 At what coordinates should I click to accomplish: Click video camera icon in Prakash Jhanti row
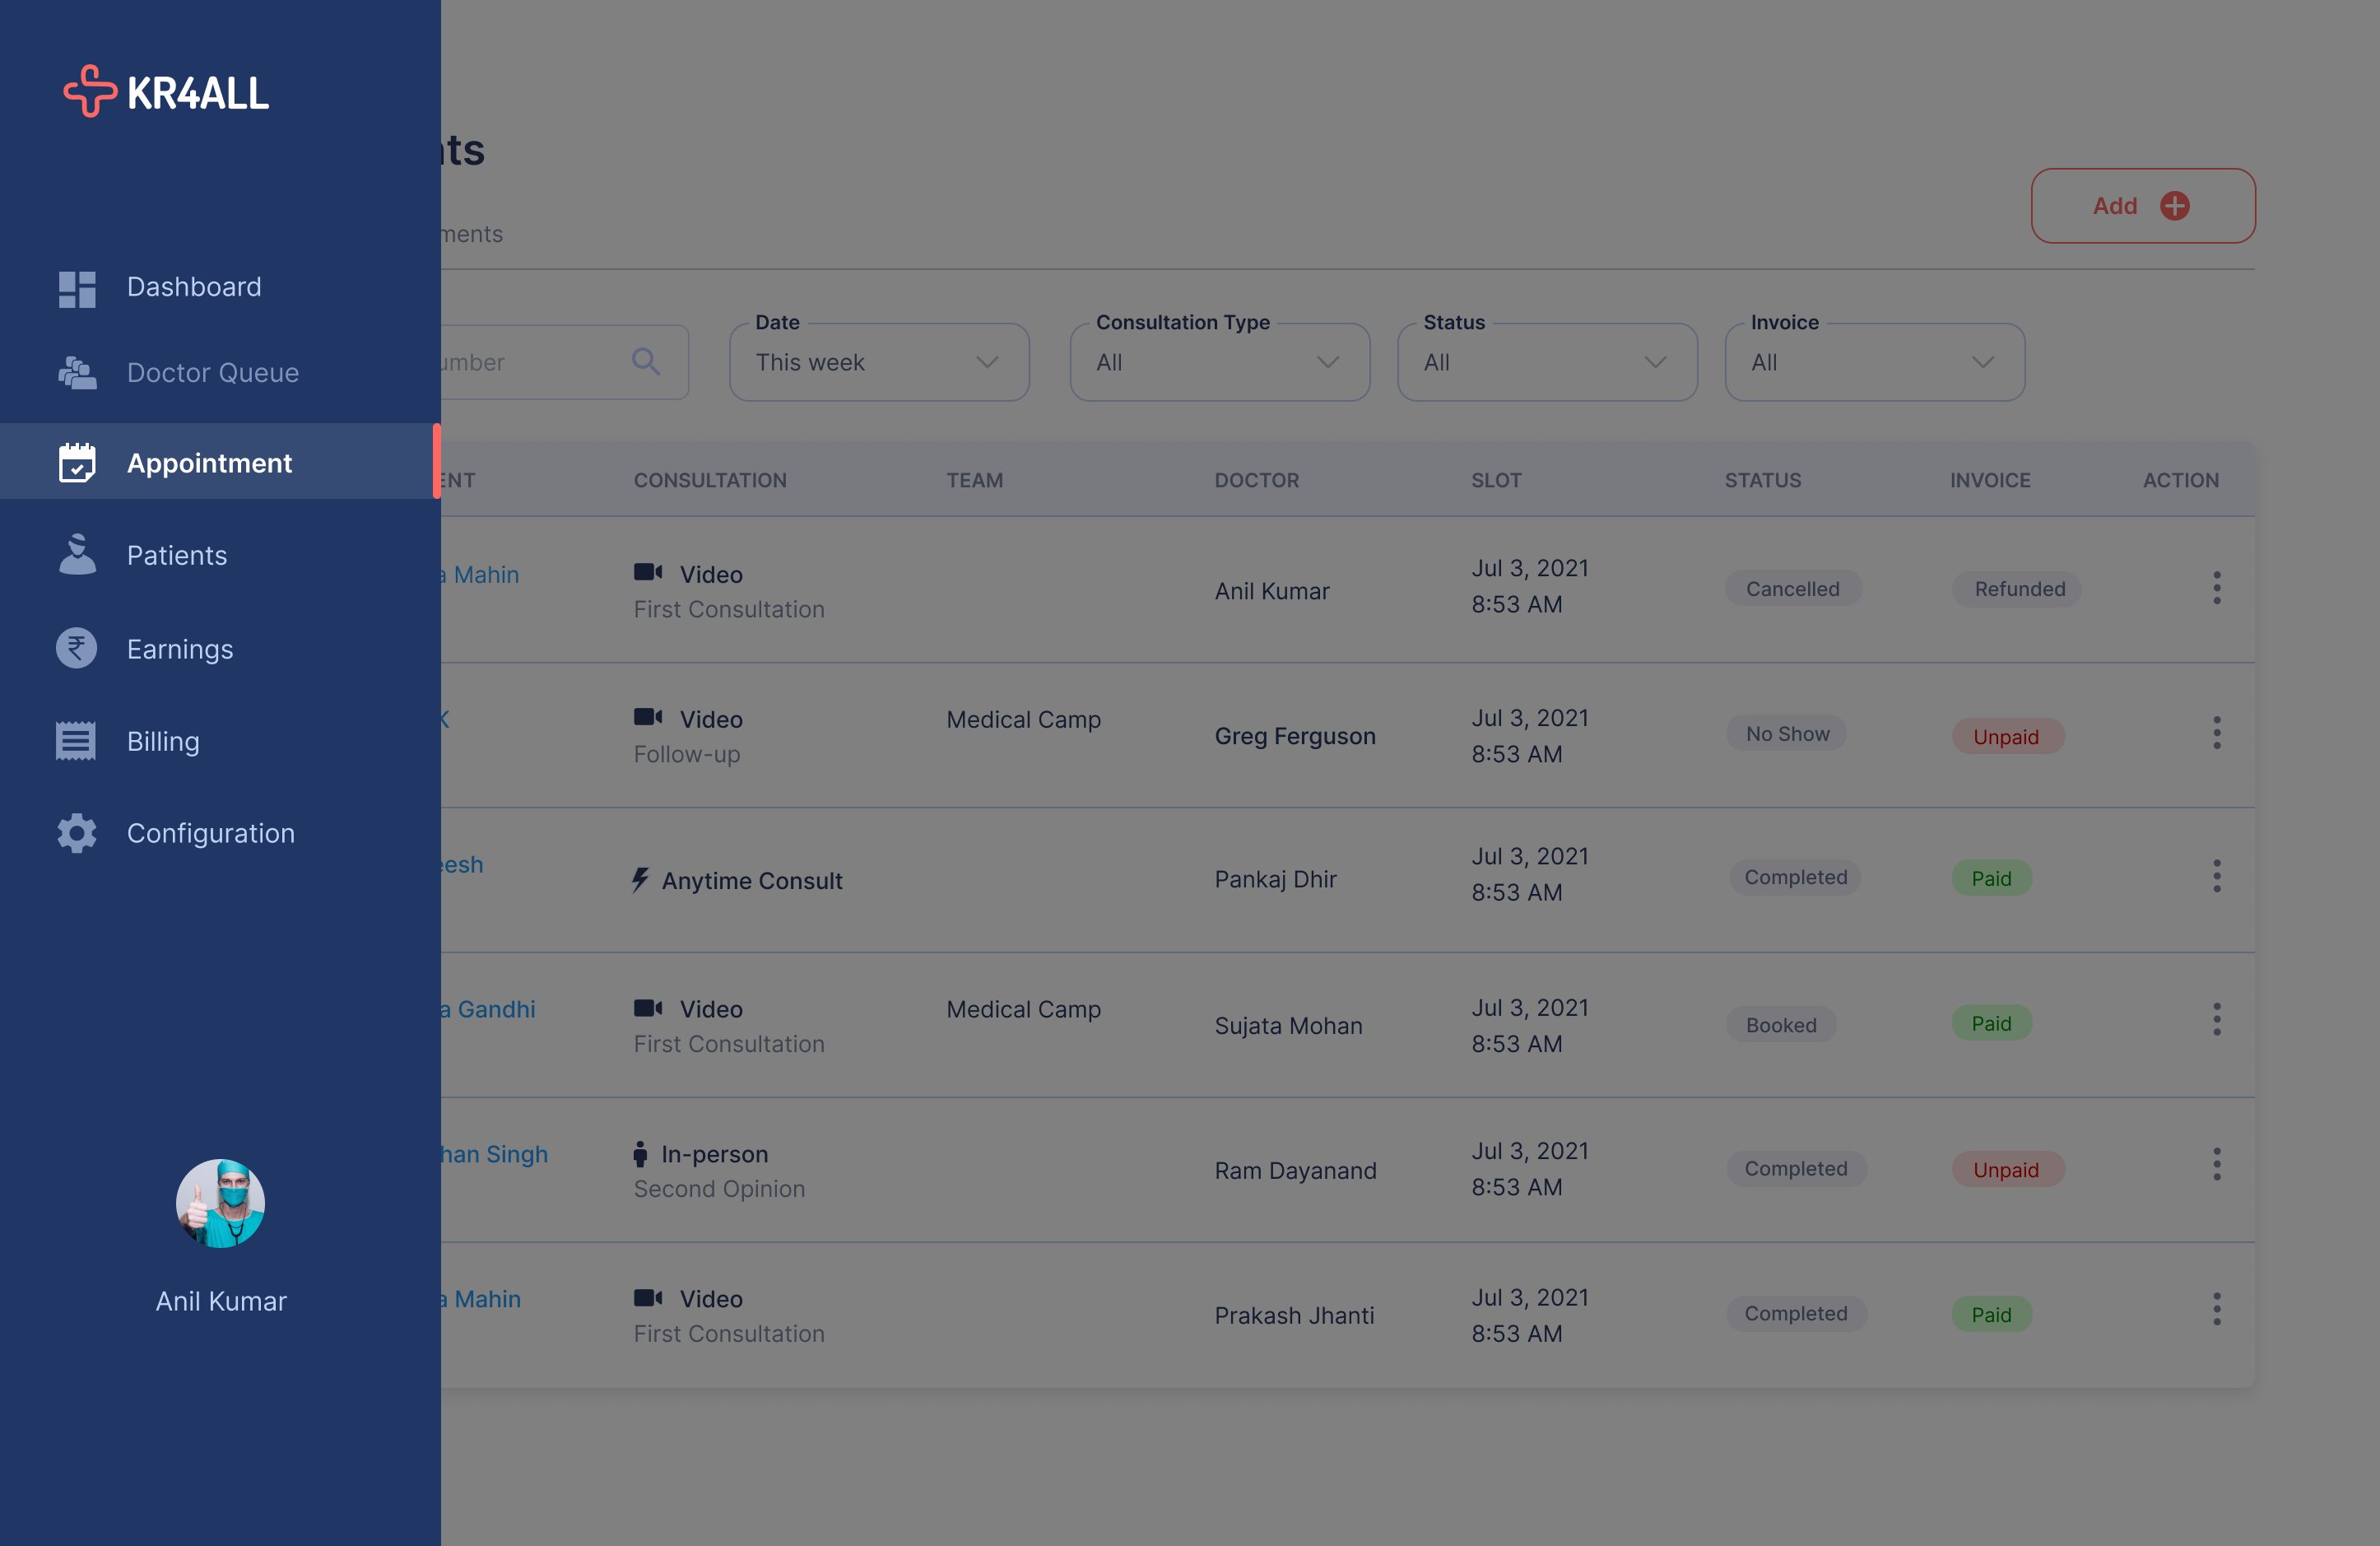pyautogui.click(x=648, y=1297)
